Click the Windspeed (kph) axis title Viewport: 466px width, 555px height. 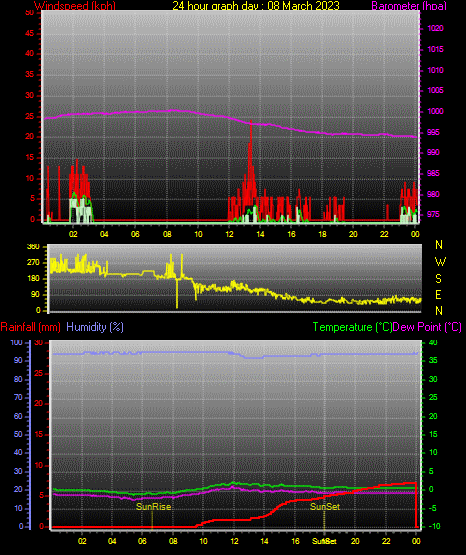(75, 5)
